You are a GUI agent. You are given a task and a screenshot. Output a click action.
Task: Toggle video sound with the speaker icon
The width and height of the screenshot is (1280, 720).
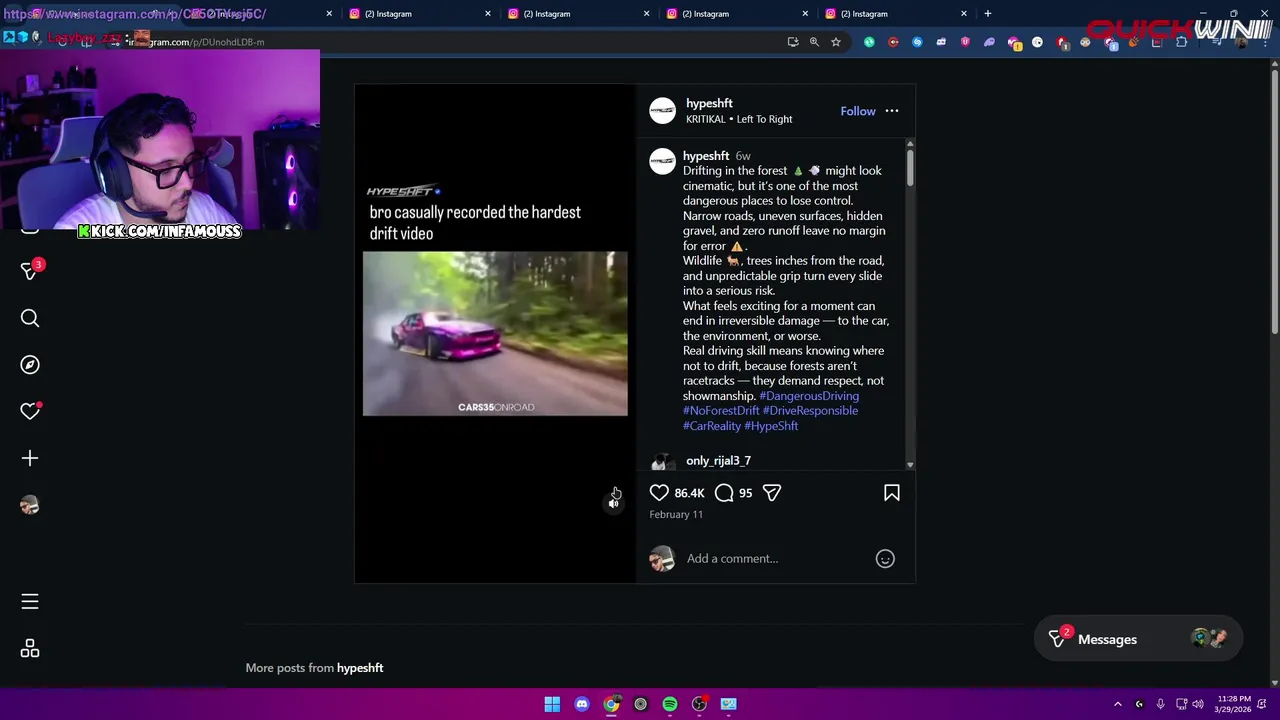coord(614,503)
